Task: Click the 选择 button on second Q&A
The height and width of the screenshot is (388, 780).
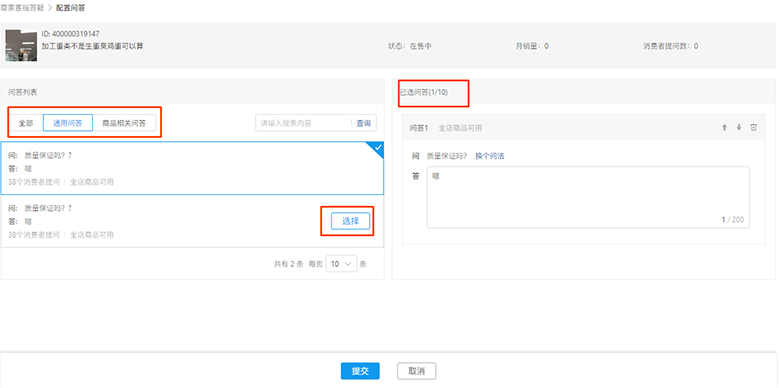Action: coord(351,221)
